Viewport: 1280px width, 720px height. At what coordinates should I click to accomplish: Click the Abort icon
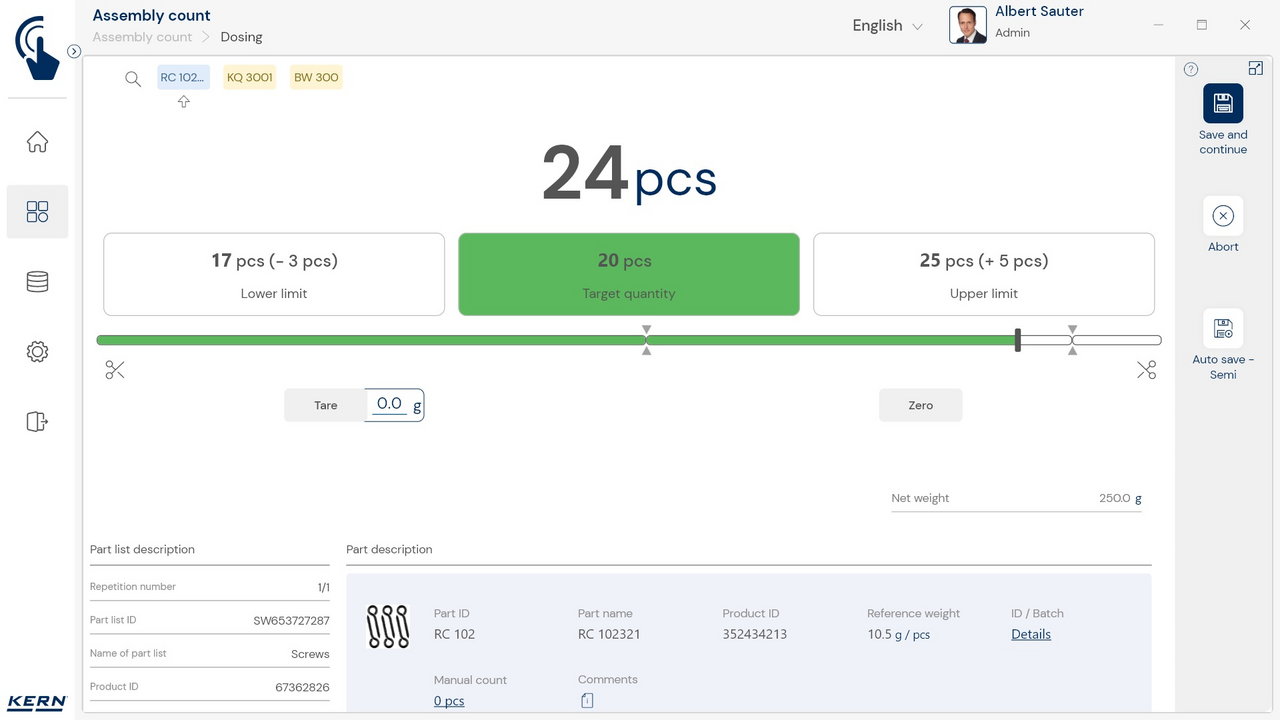[1222, 216]
